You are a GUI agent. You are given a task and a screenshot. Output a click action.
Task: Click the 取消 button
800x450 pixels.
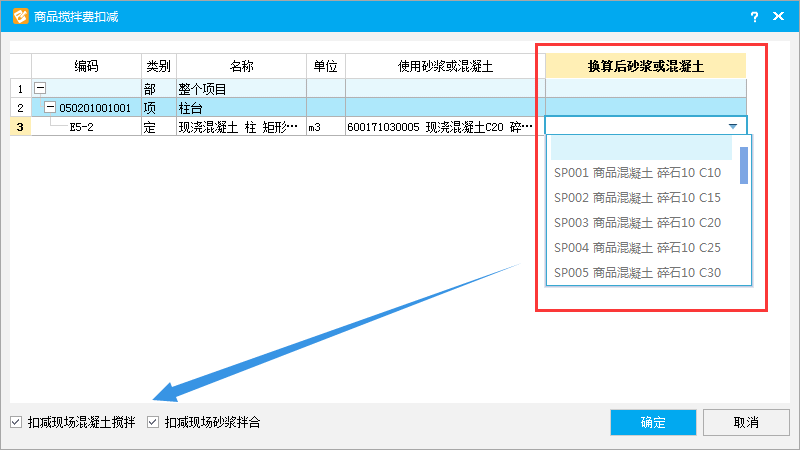coord(746,422)
